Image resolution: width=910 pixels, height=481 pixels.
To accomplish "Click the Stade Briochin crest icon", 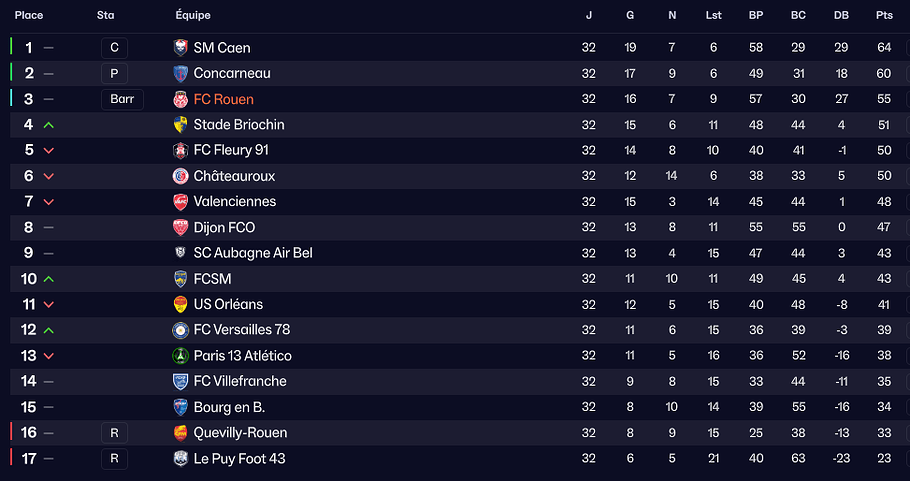I will (x=181, y=125).
